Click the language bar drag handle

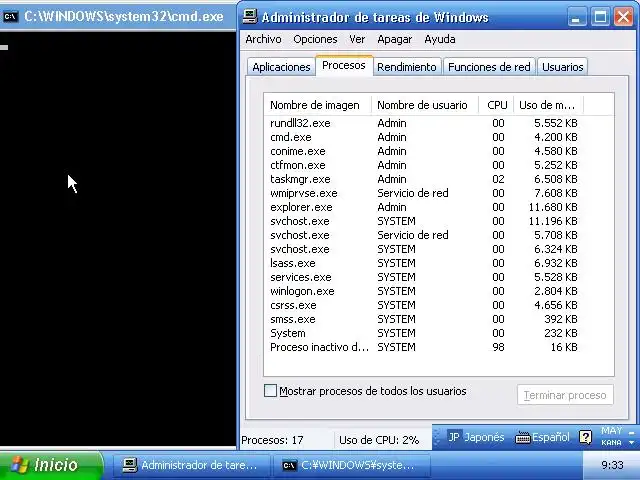436,438
